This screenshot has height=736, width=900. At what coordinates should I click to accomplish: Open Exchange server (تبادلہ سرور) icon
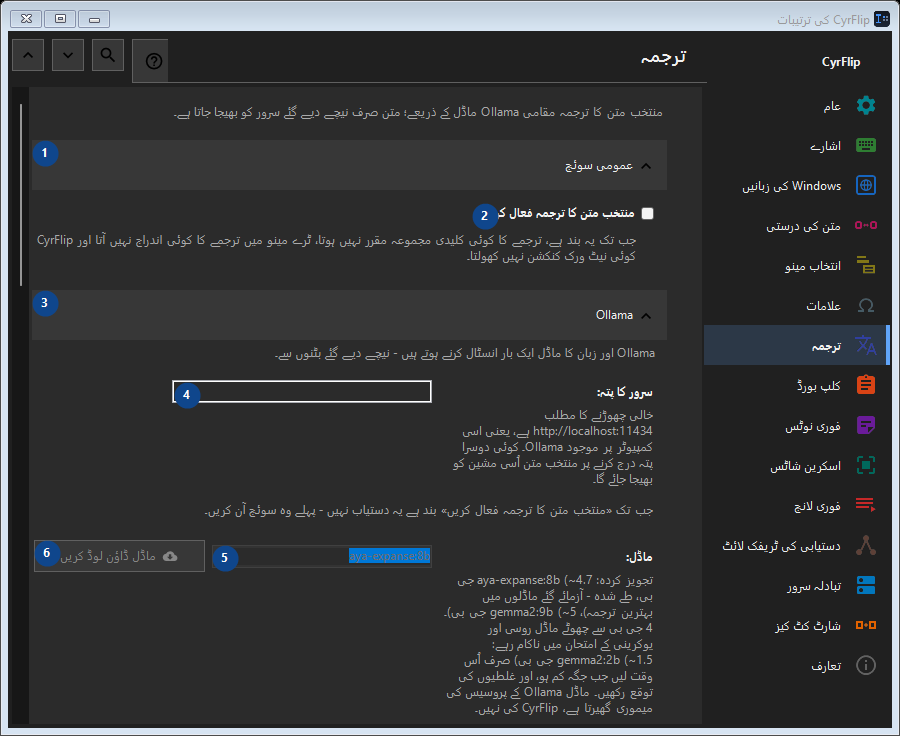[866, 585]
